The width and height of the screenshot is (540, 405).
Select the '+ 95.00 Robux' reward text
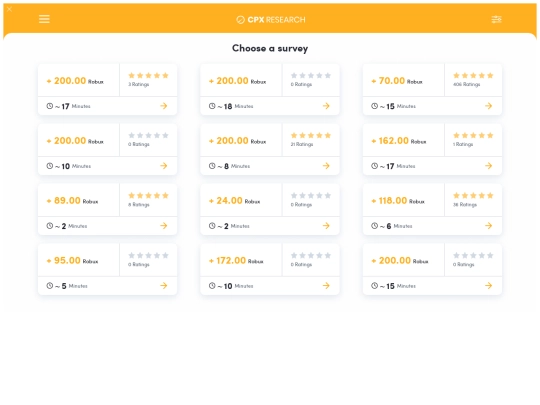(72, 261)
